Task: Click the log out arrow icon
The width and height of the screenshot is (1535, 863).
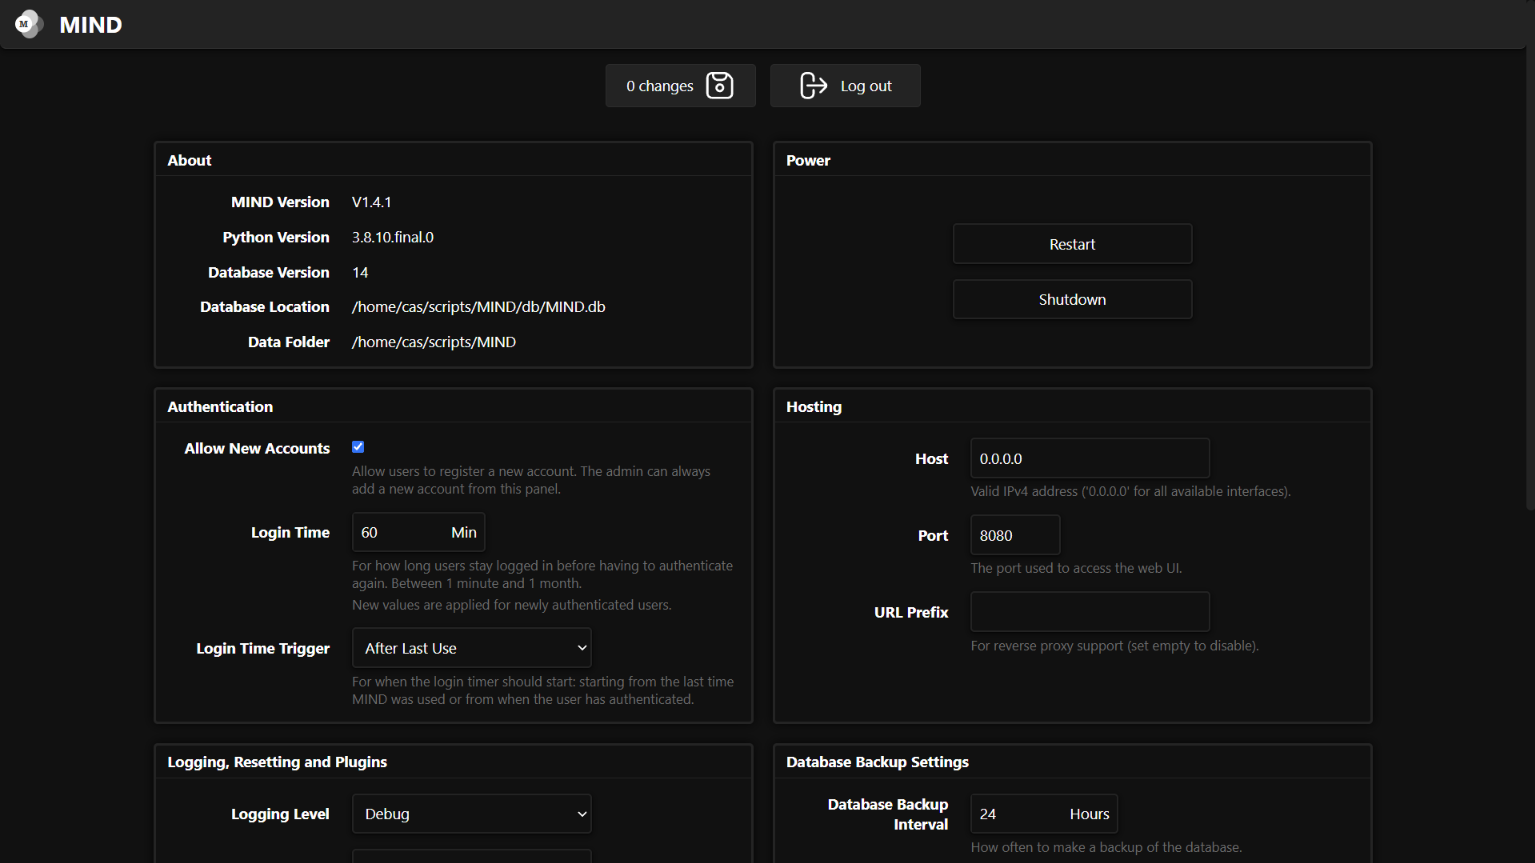Action: pyautogui.click(x=814, y=86)
